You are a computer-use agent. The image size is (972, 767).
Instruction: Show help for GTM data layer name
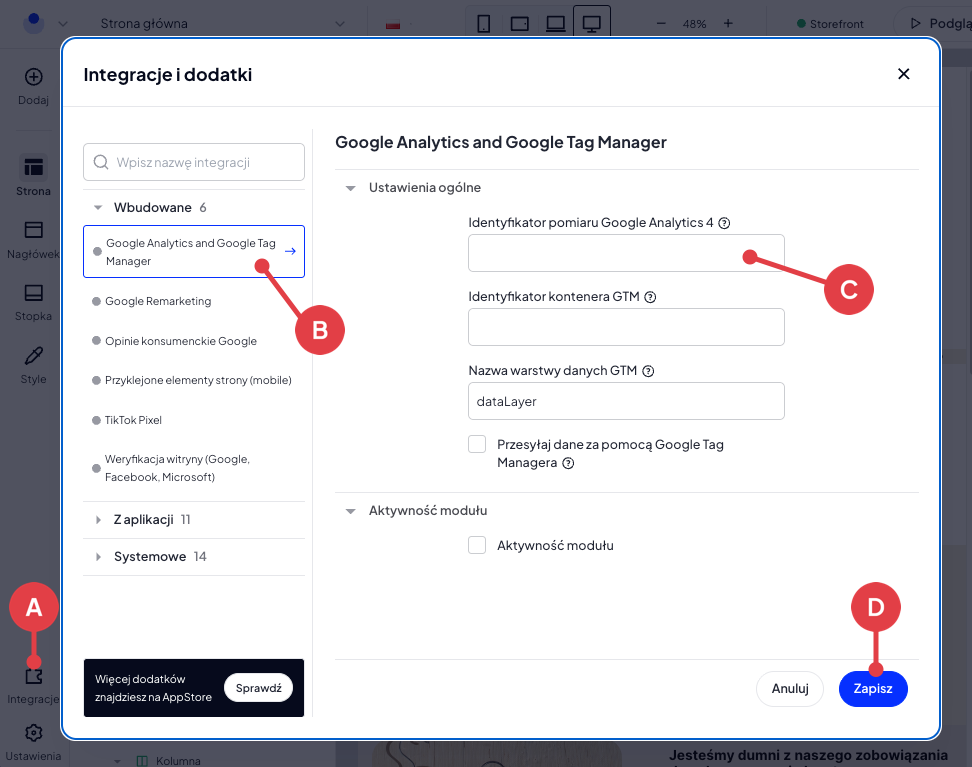(648, 371)
